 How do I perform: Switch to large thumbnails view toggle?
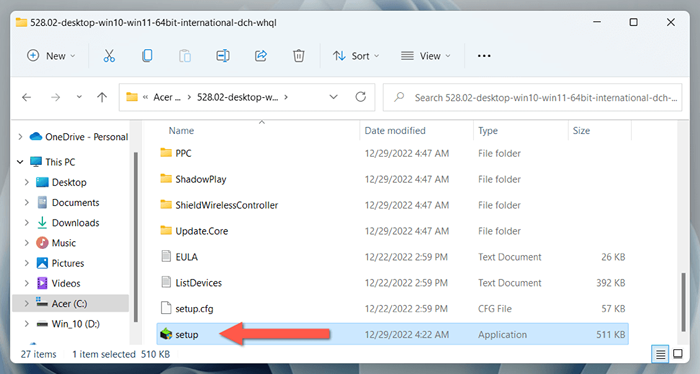(x=678, y=354)
